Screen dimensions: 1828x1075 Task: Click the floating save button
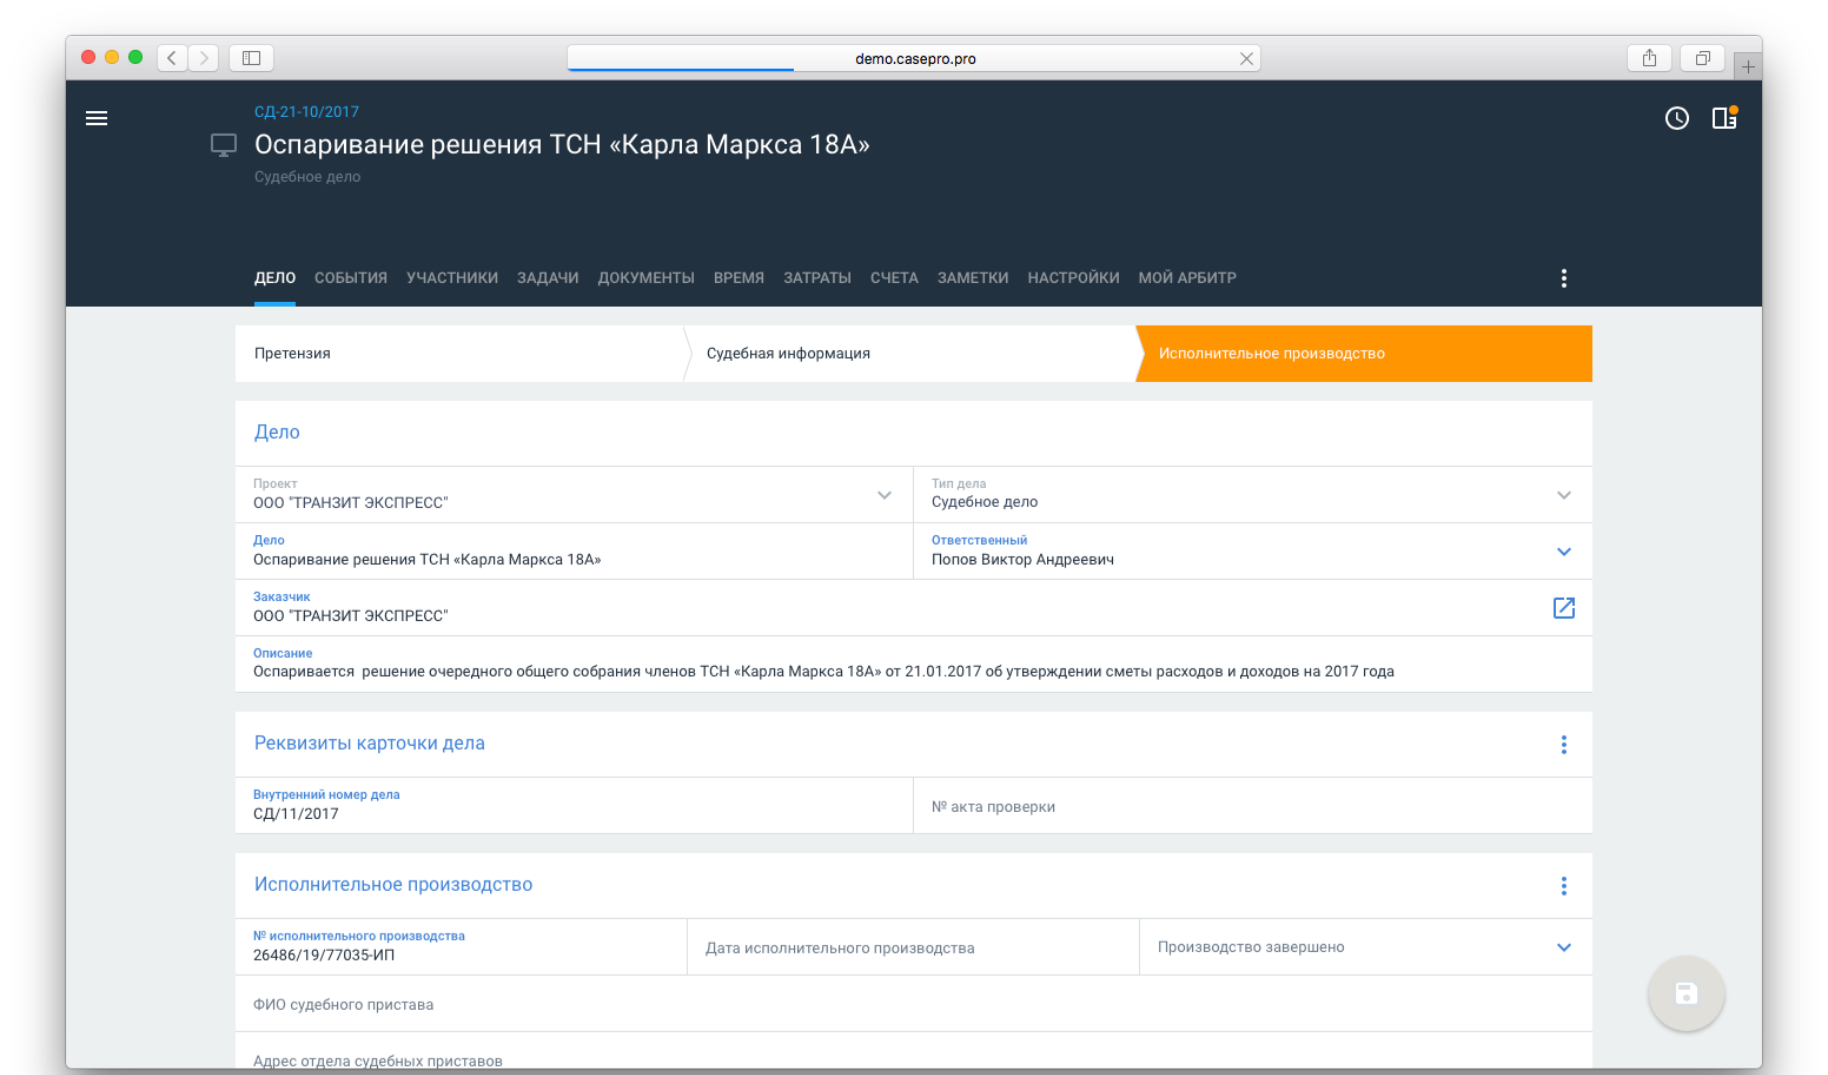1685,993
